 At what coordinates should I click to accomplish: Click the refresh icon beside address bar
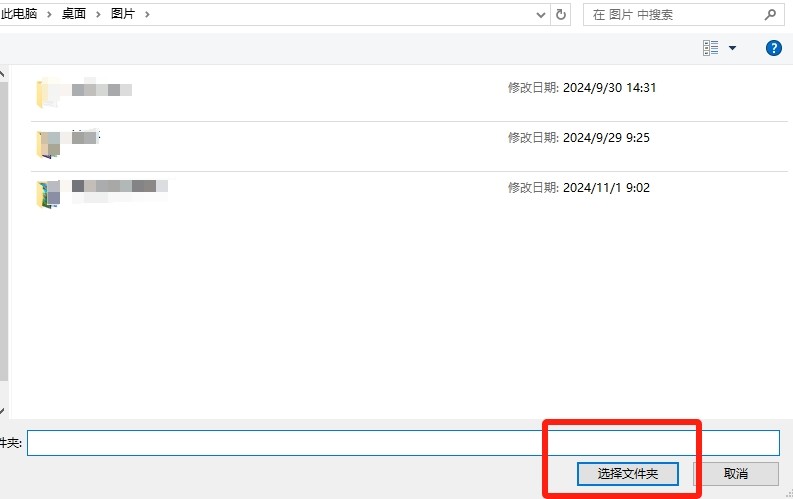pos(561,15)
